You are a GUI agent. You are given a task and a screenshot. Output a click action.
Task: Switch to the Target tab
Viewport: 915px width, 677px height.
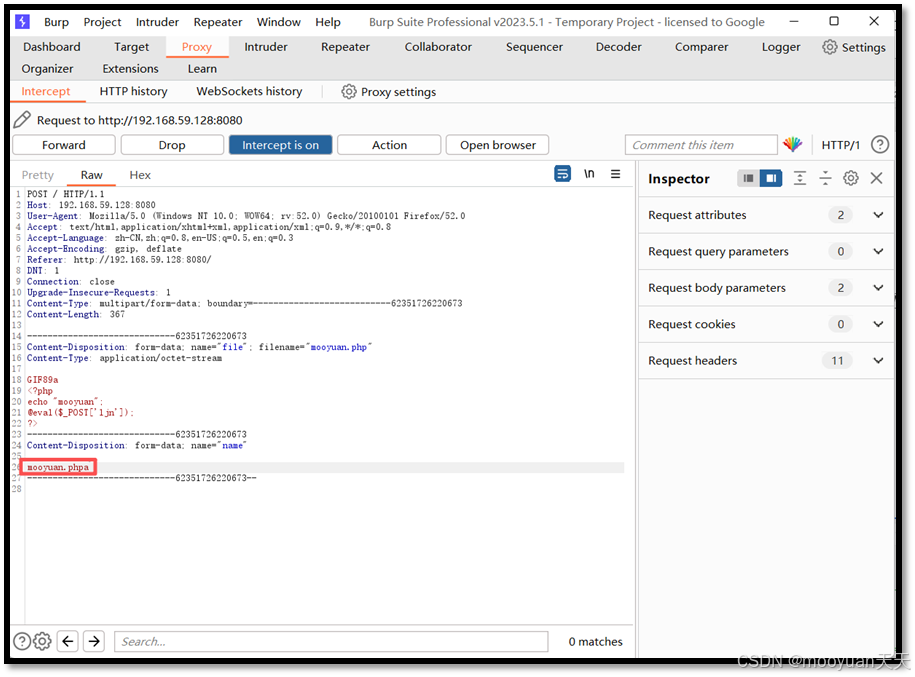point(131,47)
